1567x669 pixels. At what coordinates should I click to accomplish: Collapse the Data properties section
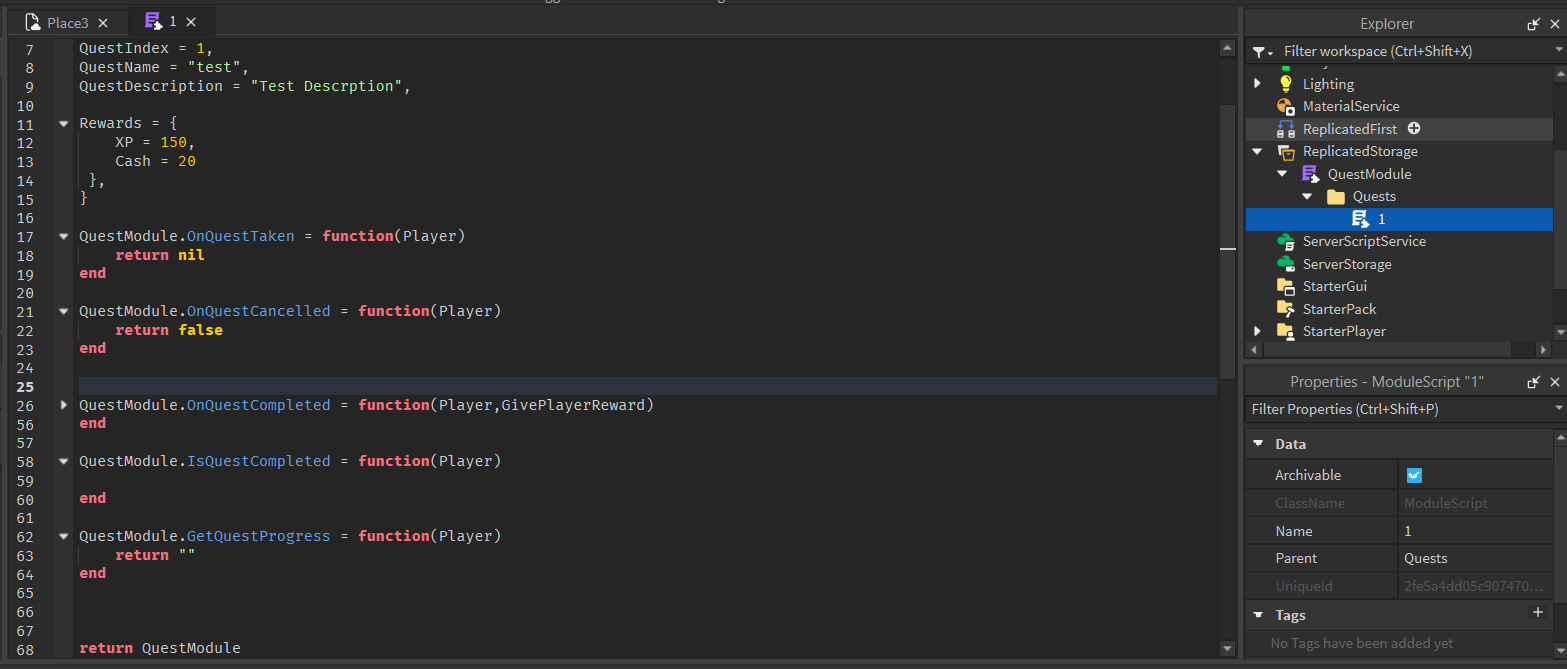click(x=1258, y=444)
